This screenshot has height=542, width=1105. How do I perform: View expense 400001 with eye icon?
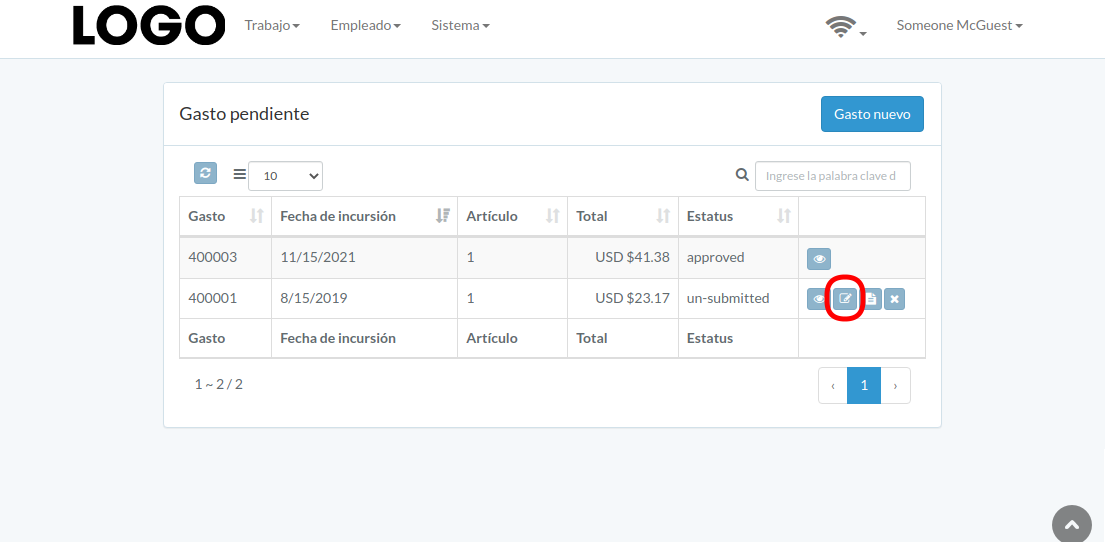[819, 300]
